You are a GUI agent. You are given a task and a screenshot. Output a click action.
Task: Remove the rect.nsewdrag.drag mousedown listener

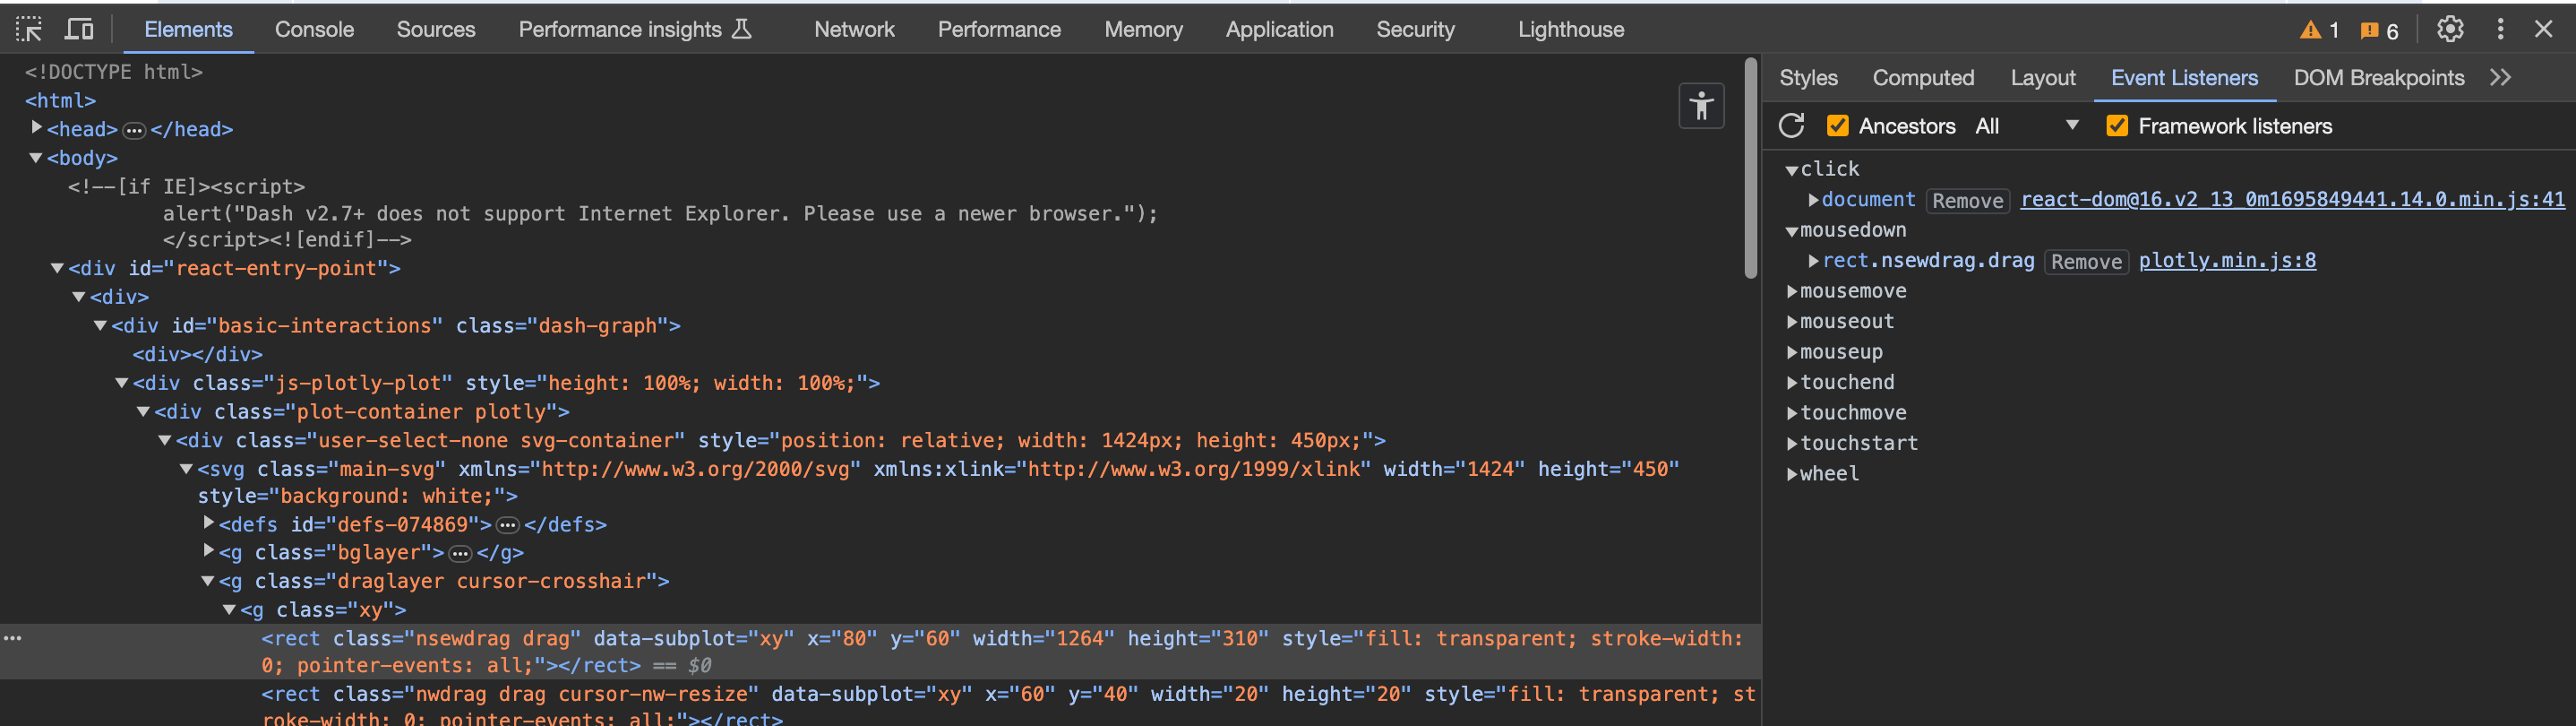pos(2086,262)
